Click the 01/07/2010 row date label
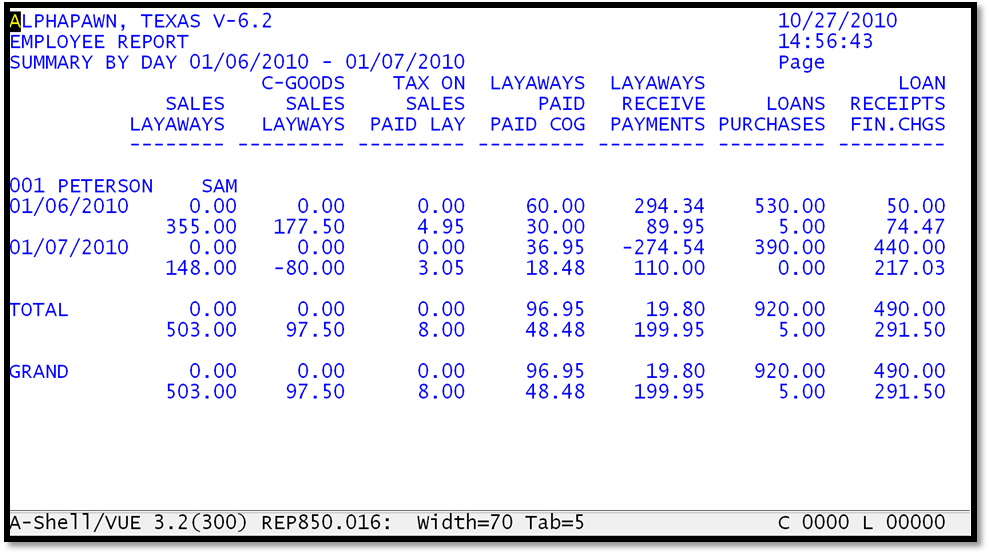 click(69, 248)
